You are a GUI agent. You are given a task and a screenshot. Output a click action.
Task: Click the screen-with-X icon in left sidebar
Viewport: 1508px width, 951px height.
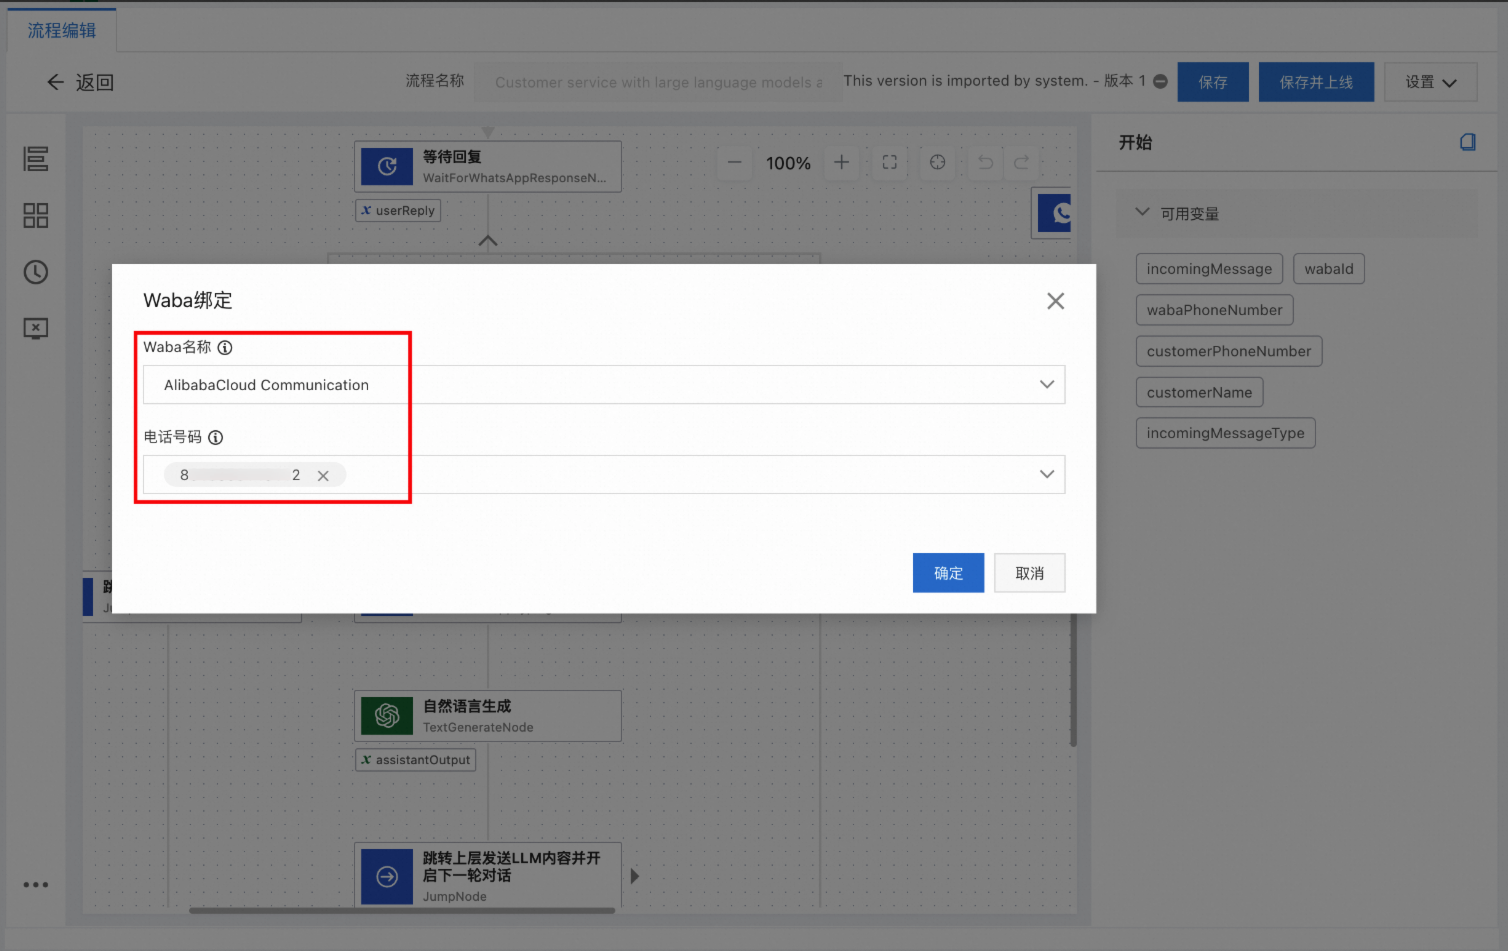36,328
